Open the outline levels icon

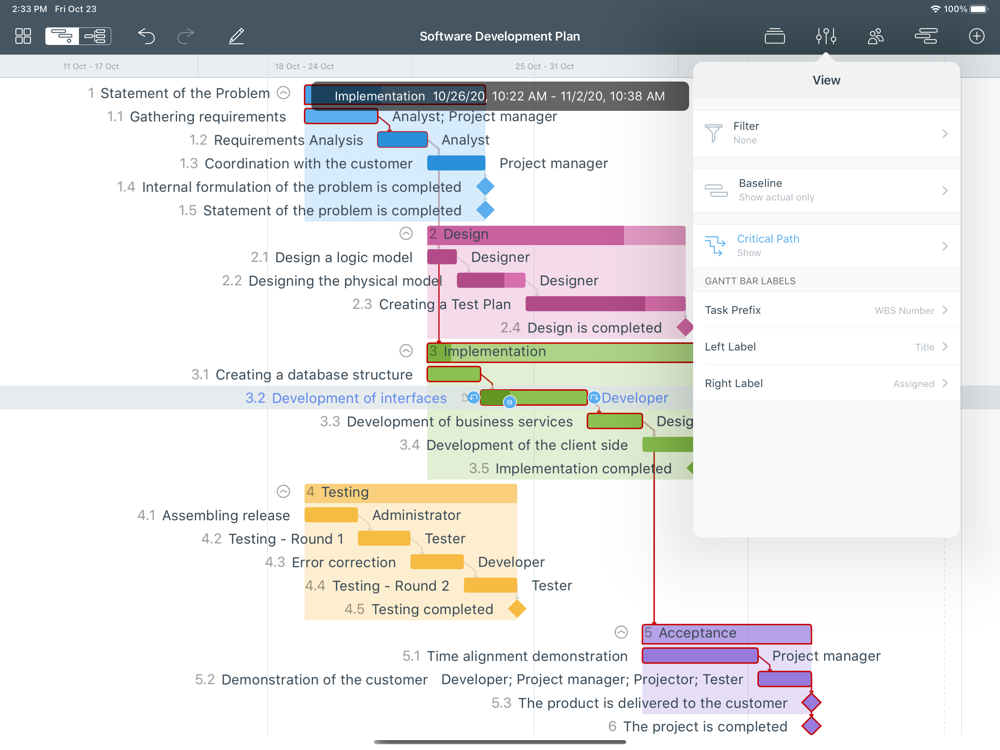tap(926, 36)
